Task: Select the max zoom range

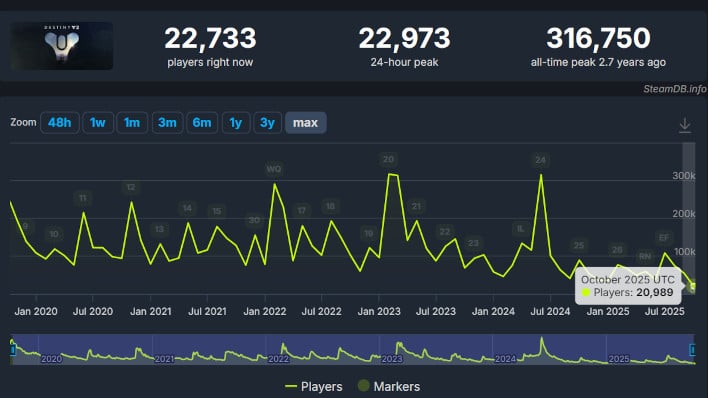Action: [305, 122]
